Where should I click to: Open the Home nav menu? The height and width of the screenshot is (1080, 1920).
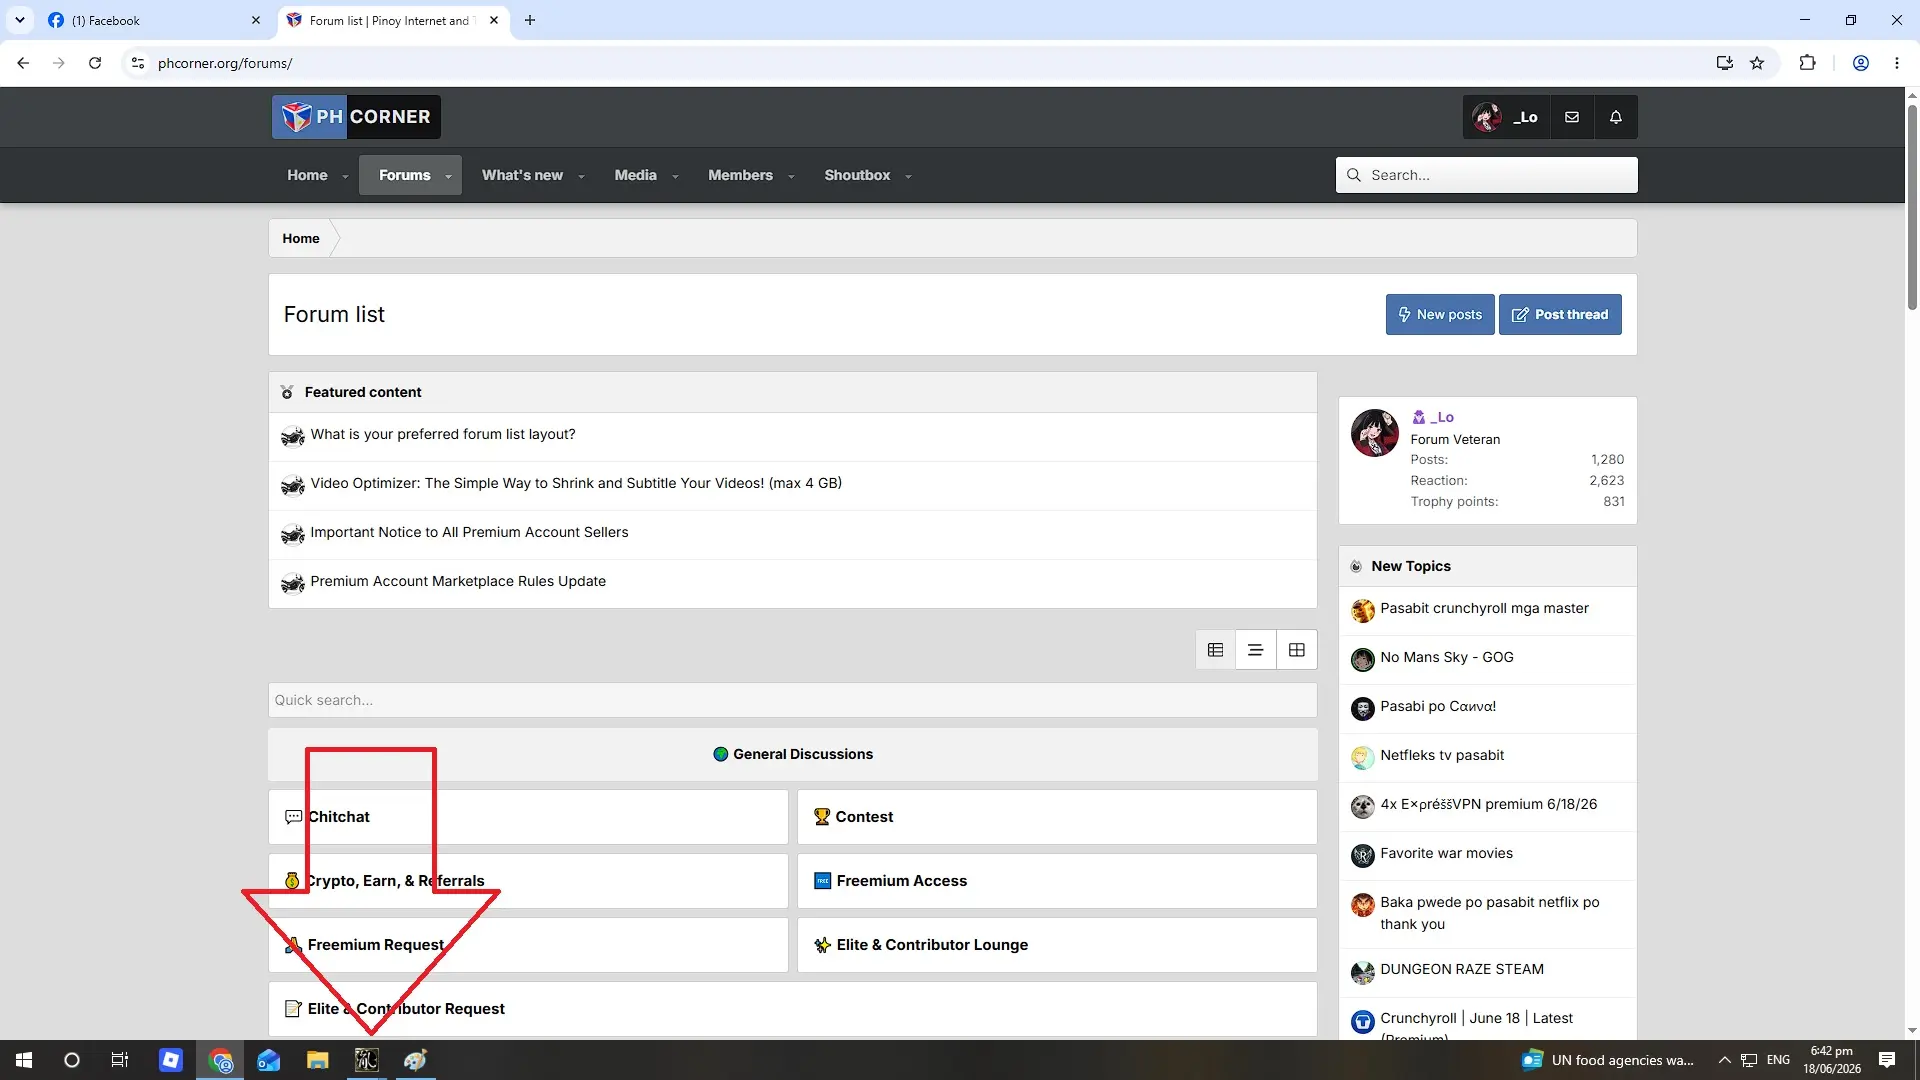pyautogui.click(x=307, y=175)
